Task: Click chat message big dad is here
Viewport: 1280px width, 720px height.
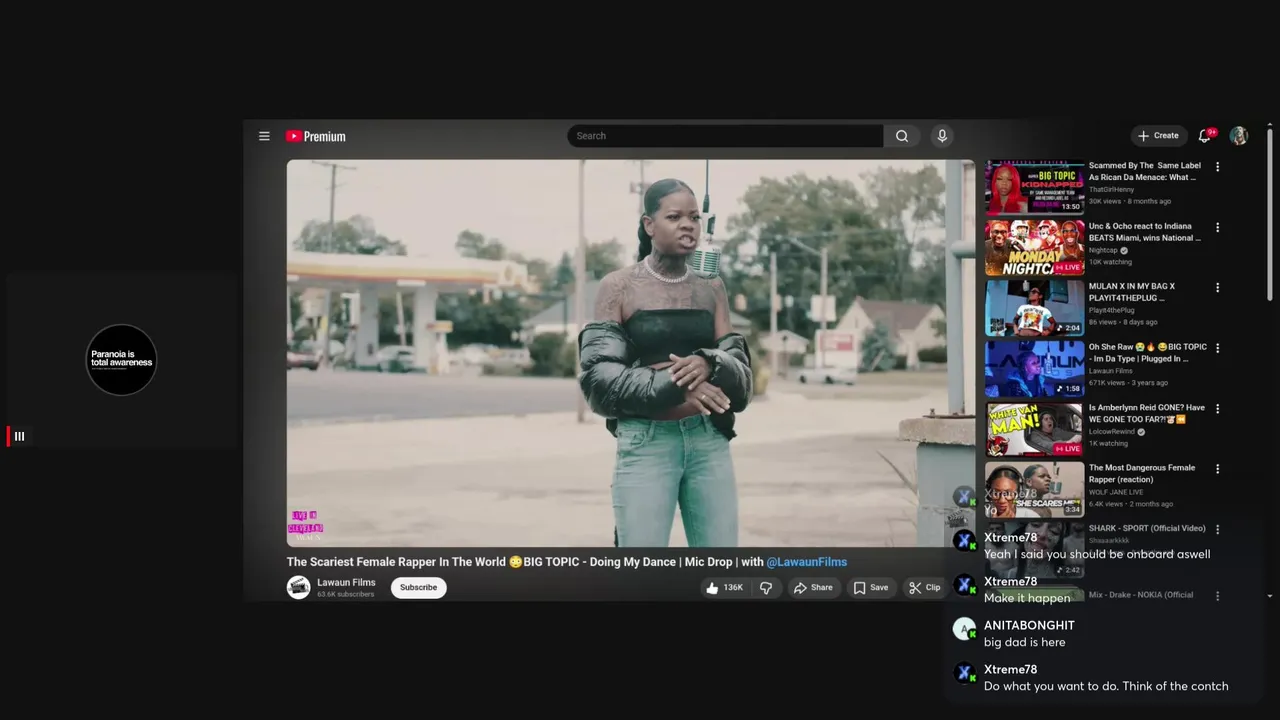Action: [x=1024, y=642]
